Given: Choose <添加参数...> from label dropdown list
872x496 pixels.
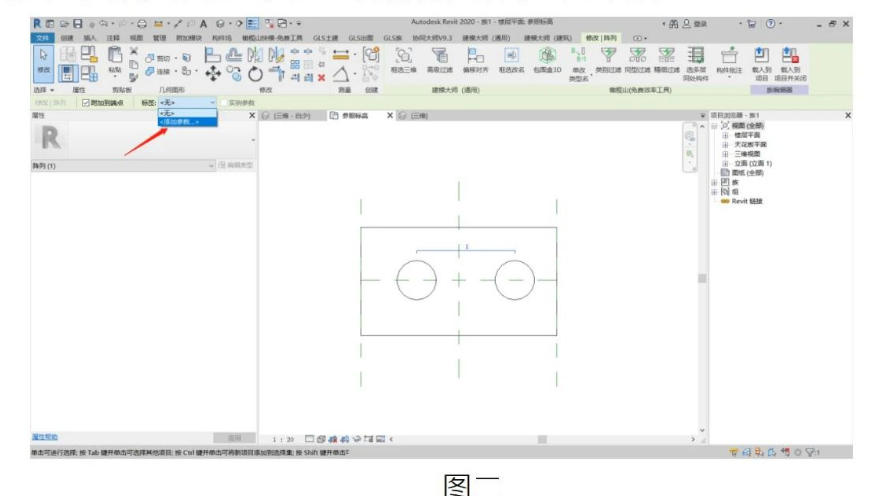Looking at the screenshot, I should [x=187, y=122].
